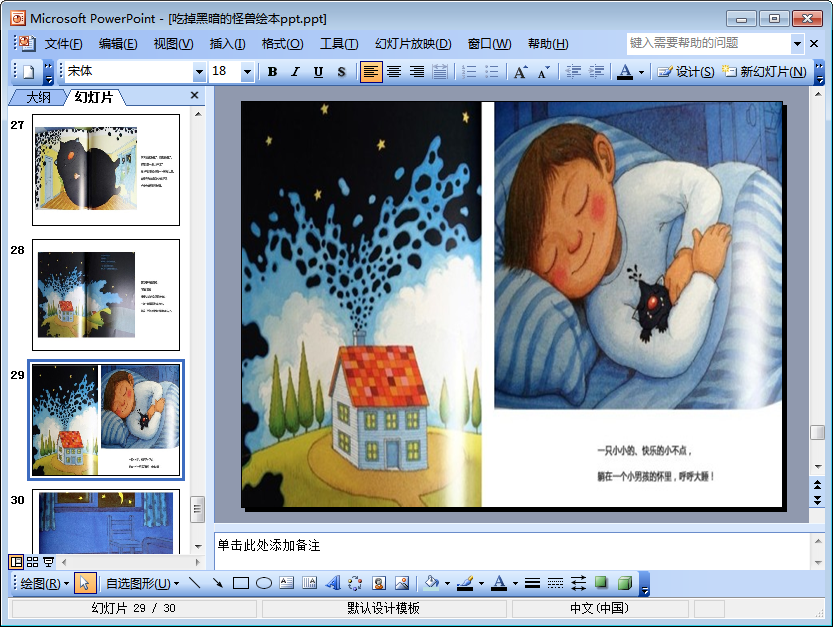The height and width of the screenshot is (627, 833).
Task: Open the fill color dropdown arrow
Action: pos(447,583)
